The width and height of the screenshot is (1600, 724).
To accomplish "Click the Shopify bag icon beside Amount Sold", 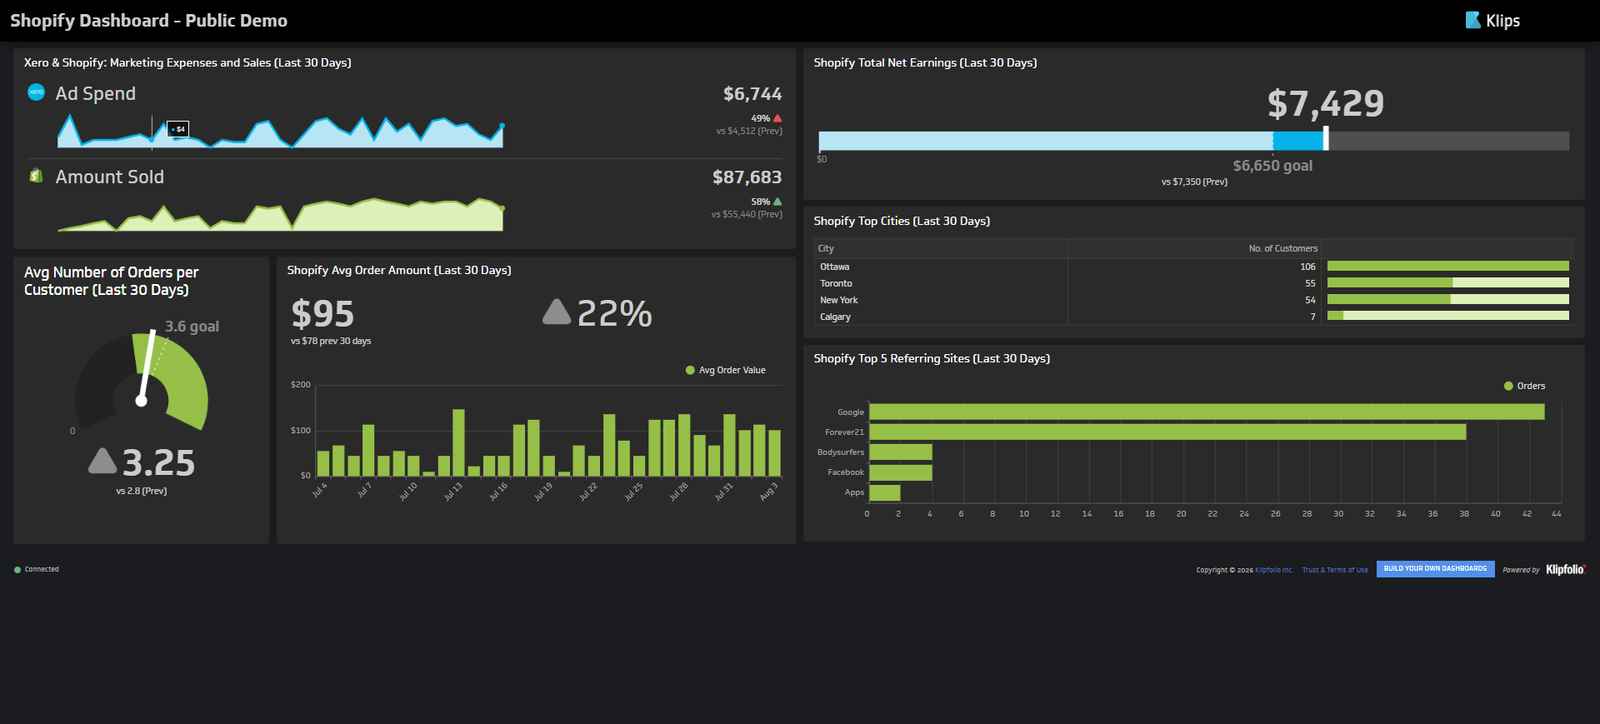I will 36,176.
